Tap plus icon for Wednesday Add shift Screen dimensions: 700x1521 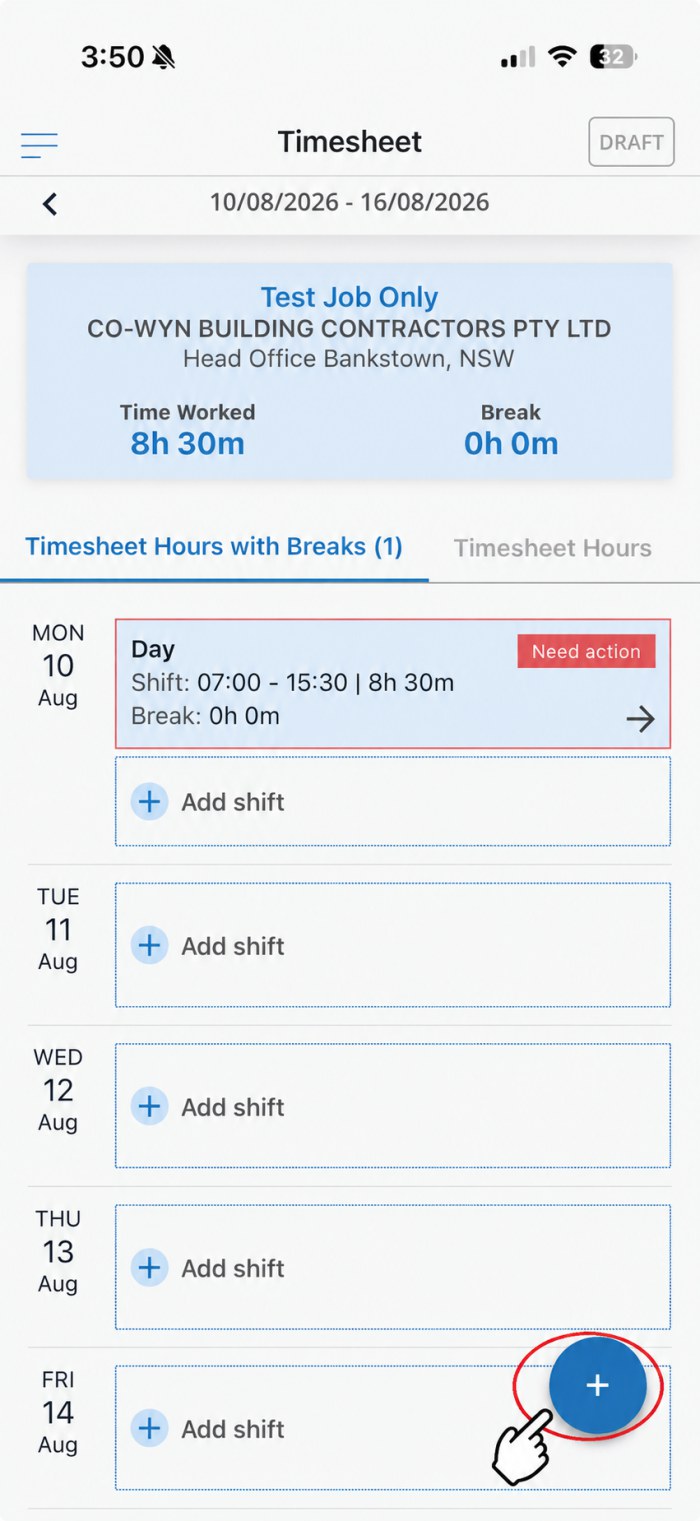point(150,1106)
